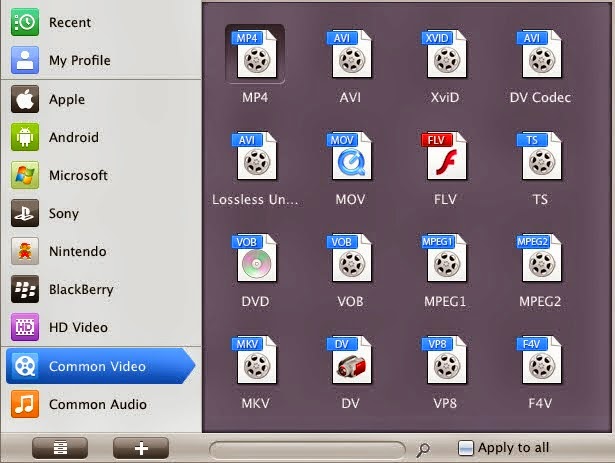Focus the format search field
Screen dimensions: 615x463
(x=308, y=450)
